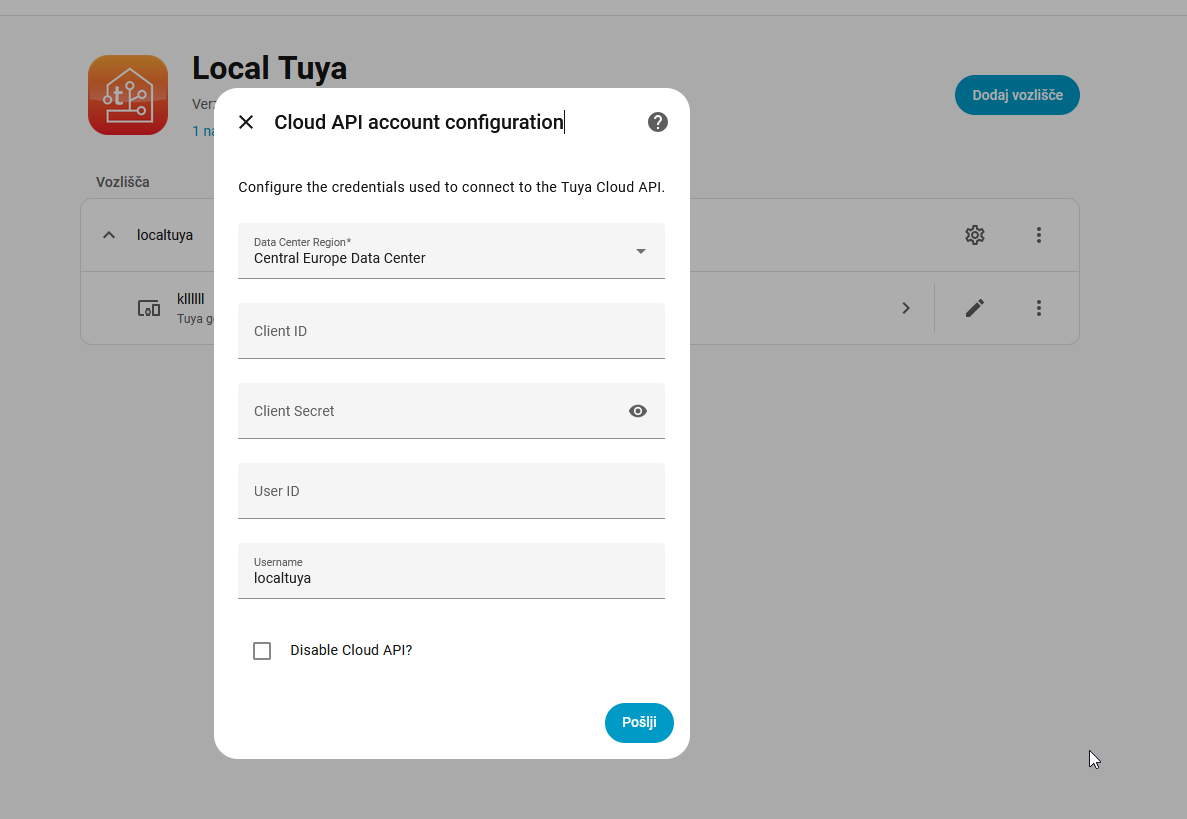Open kllllll device details right chevron
The height and width of the screenshot is (819, 1187).
click(905, 308)
